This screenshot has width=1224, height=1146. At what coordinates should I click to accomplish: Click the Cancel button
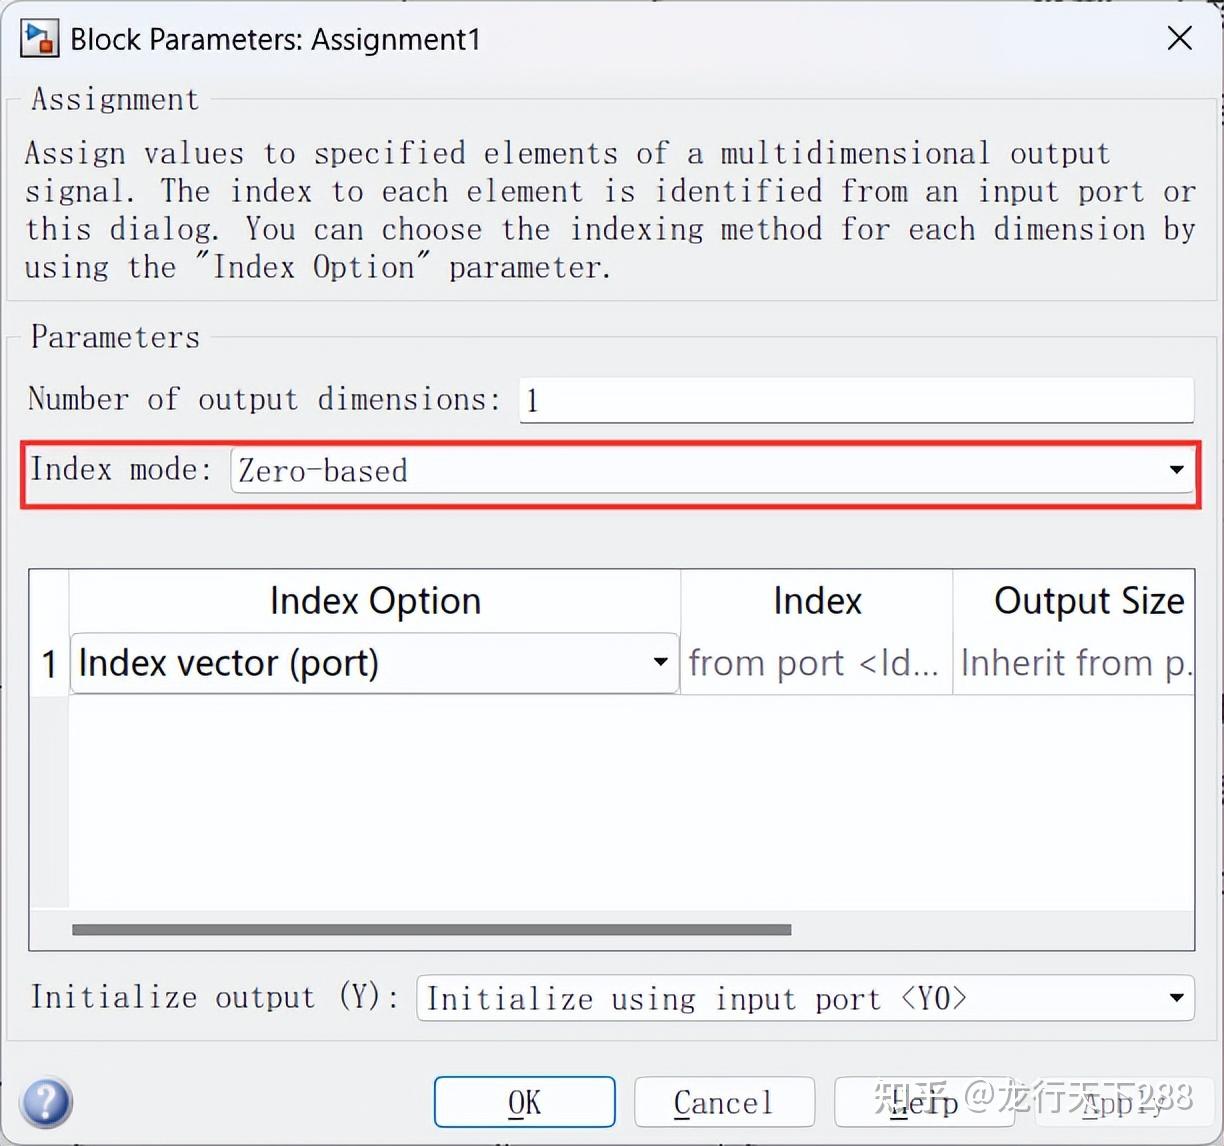(724, 1102)
